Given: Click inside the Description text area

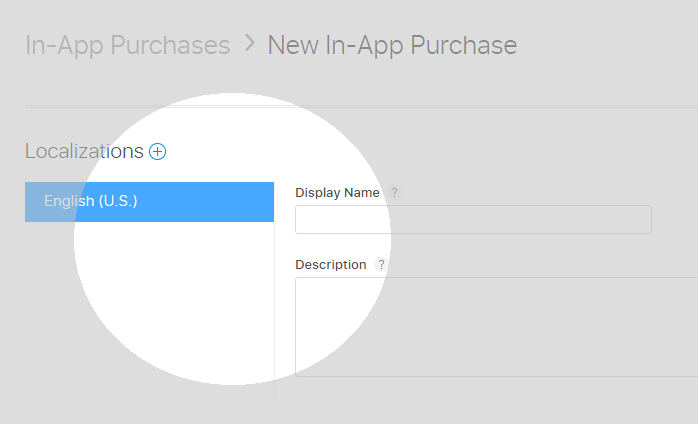Looking at the screenshot, I should click(495, 327).
